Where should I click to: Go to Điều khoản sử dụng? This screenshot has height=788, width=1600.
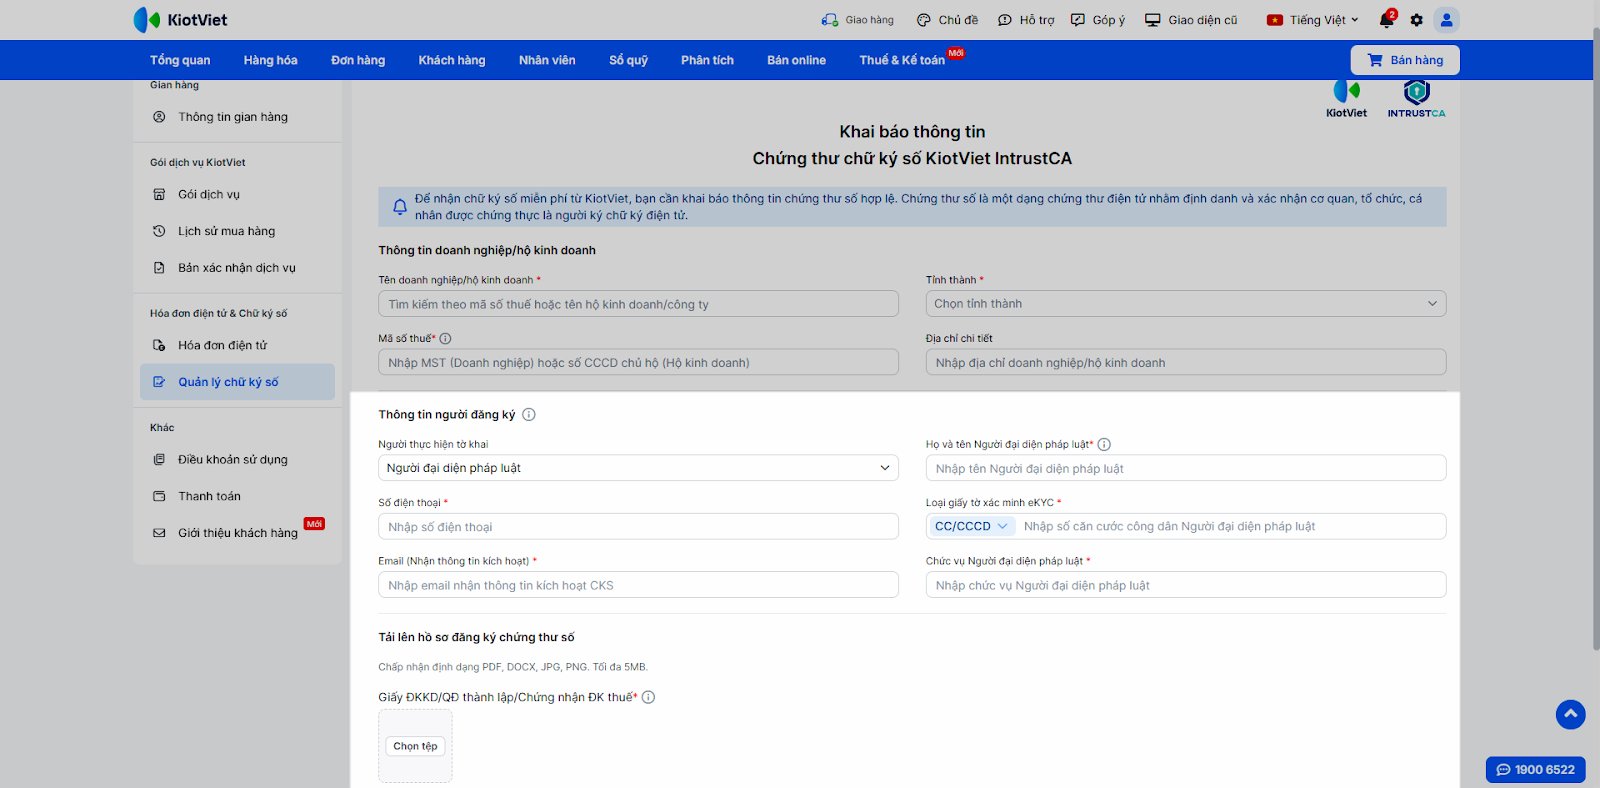click(233, 460)
